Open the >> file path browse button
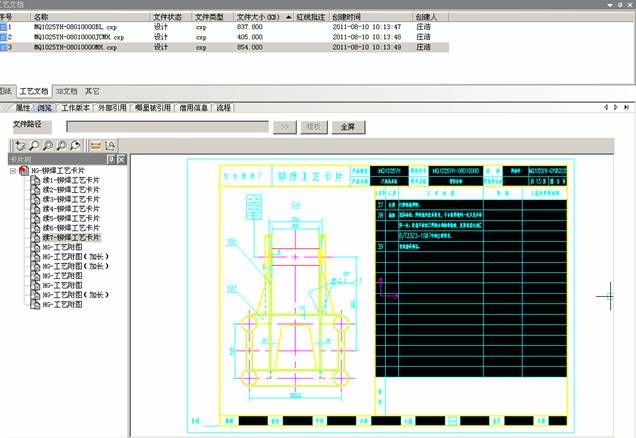Viewport: 636px width, 438px height. coord(284,127)
